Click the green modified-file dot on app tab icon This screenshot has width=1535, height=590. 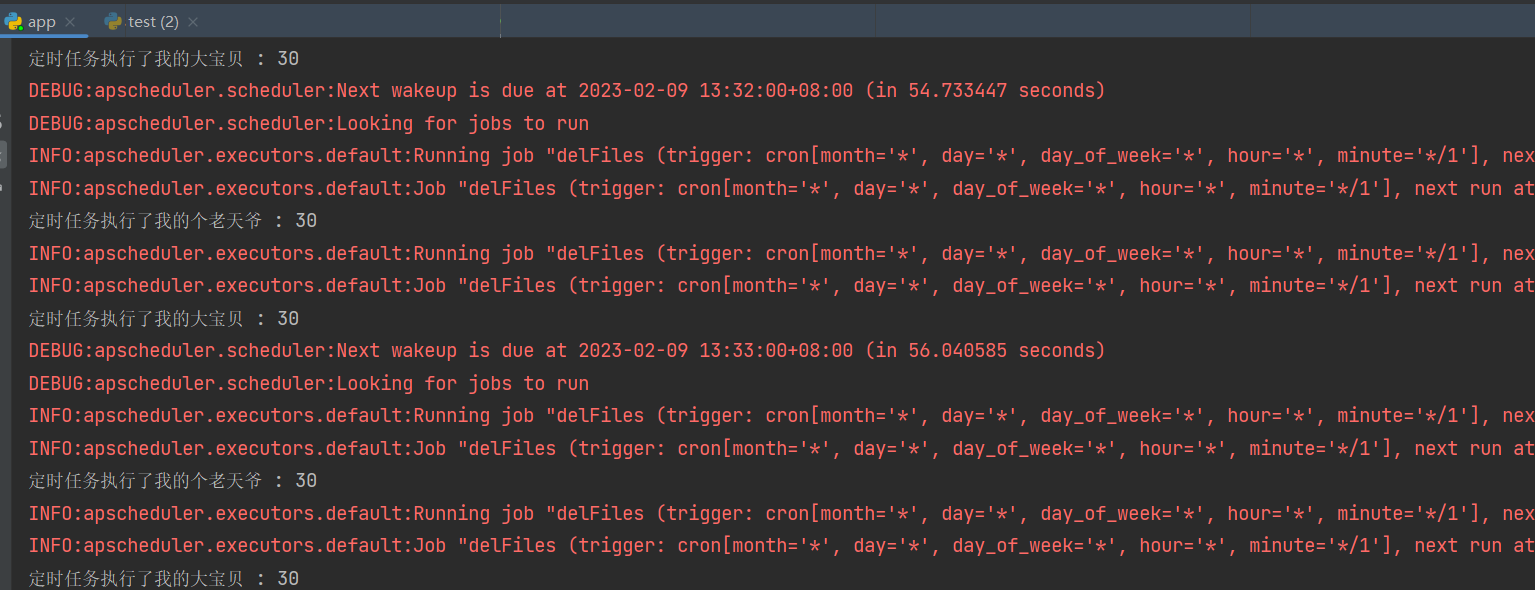click(x=21, y=27)
